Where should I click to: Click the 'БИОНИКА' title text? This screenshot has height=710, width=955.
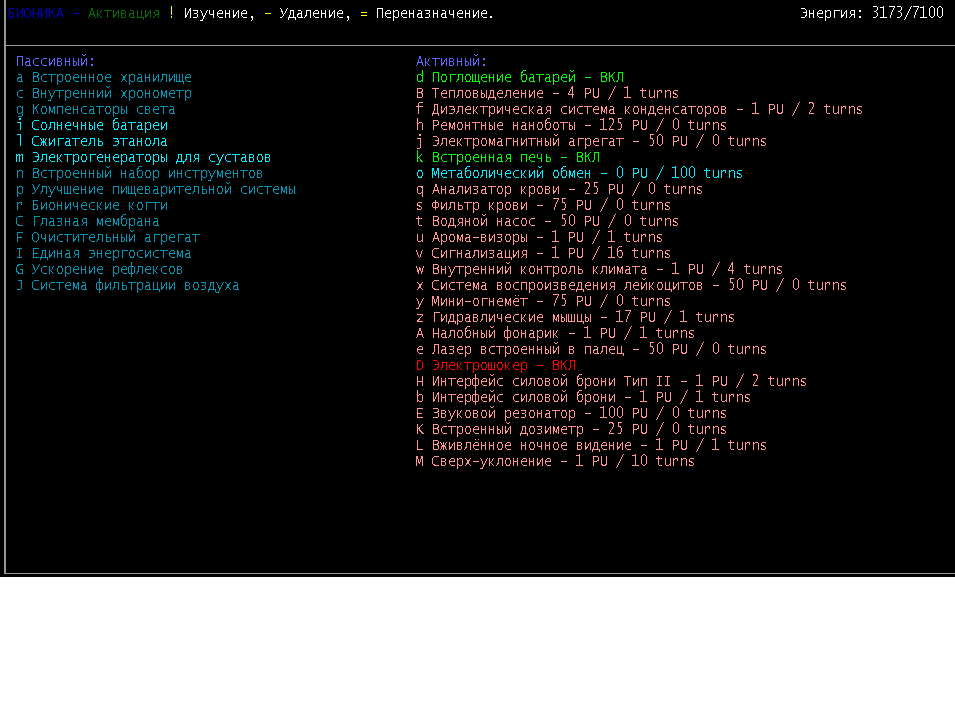tap(36, 13)
